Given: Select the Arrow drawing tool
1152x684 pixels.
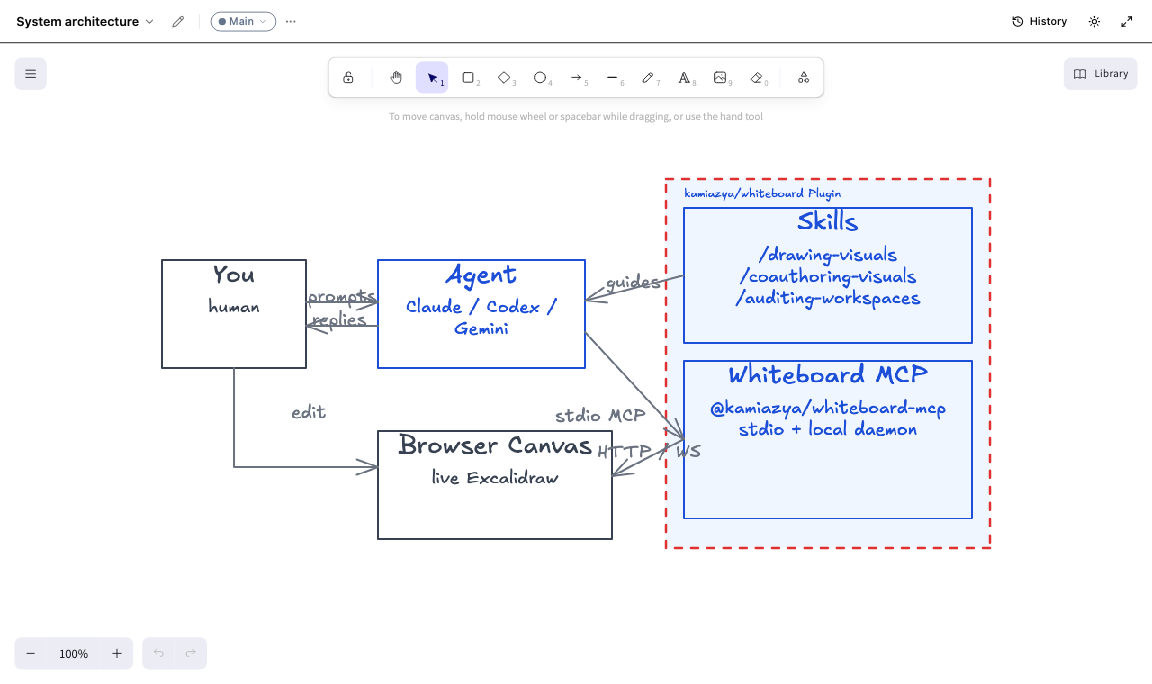Looking at the screenshot, I should coord(576,78).
